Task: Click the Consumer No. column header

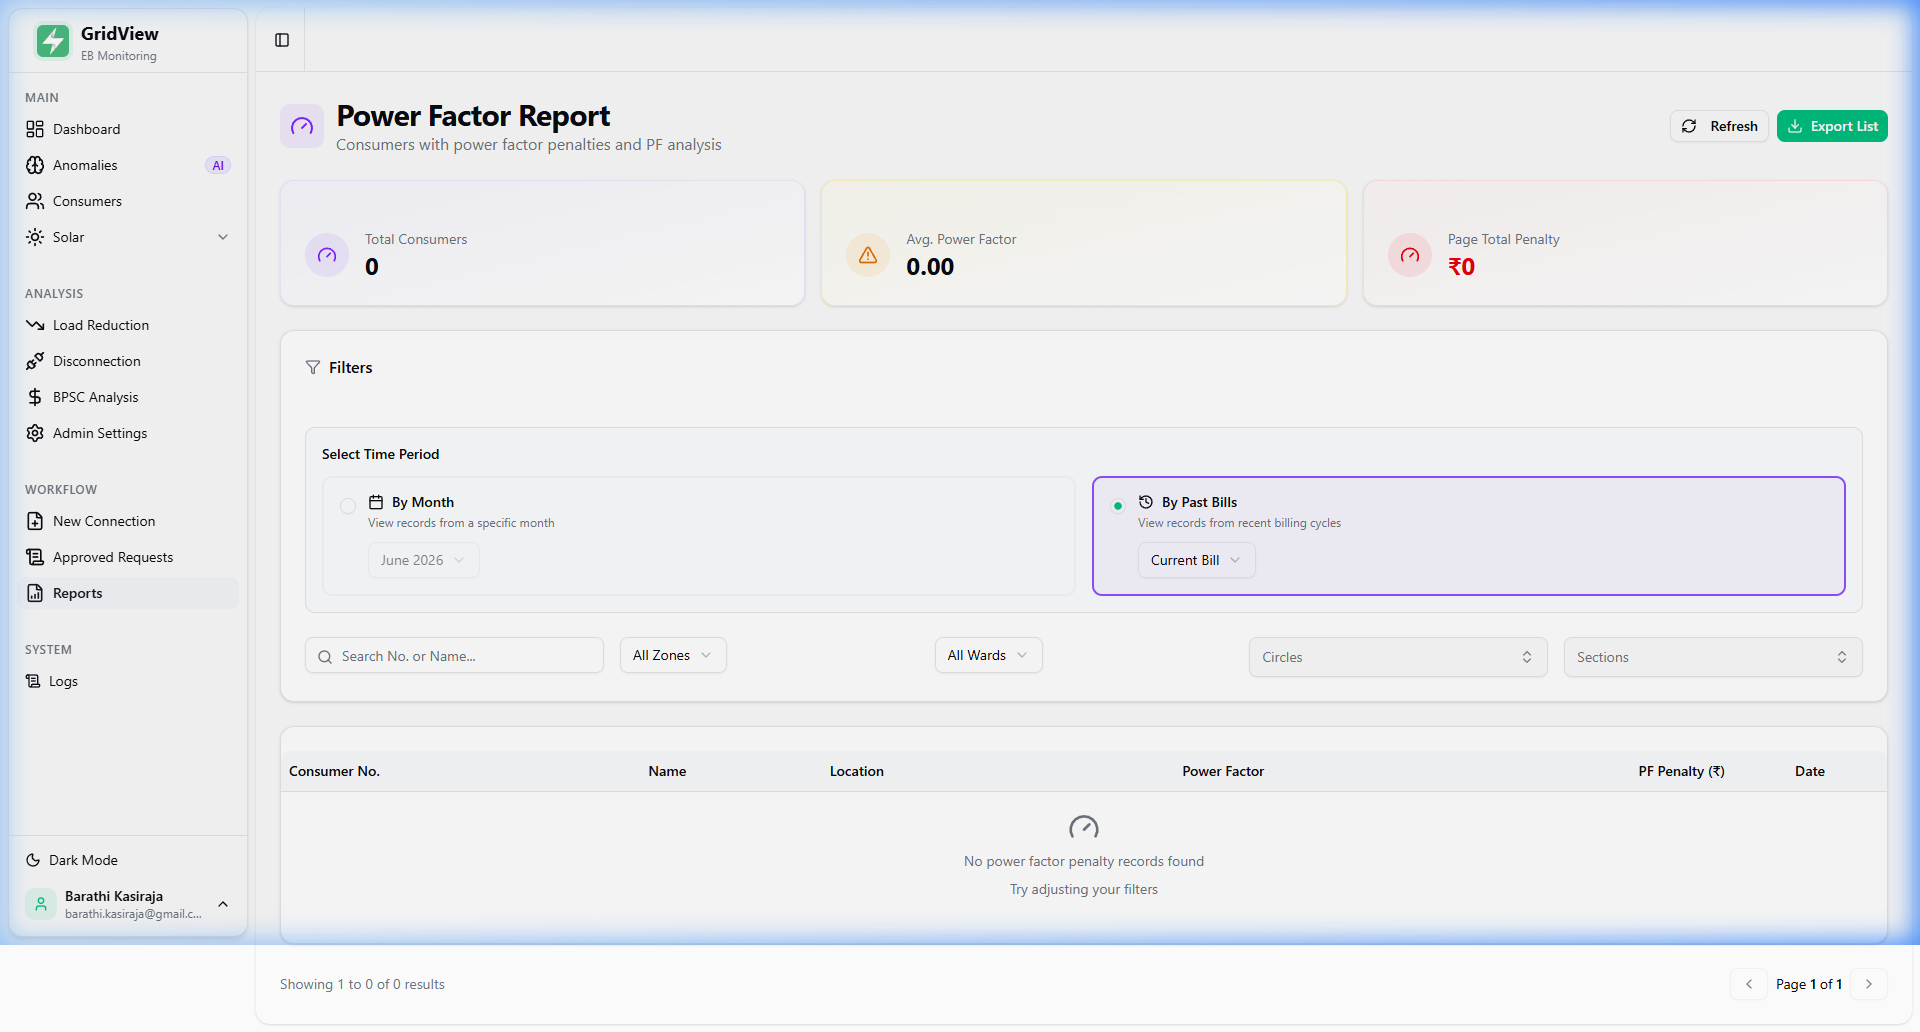Action: pyautogui.click(x=334, y=771)
